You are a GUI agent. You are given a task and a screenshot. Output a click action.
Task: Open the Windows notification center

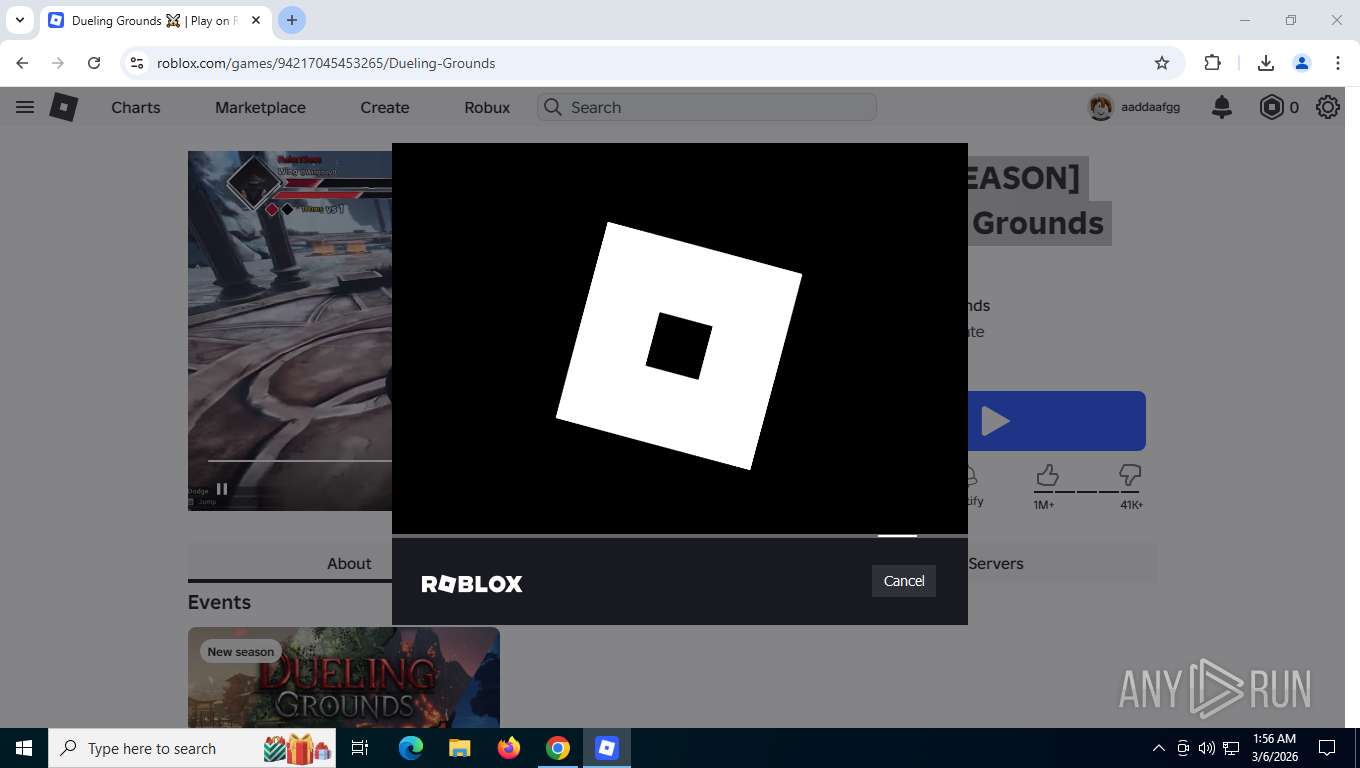coord(1327,748)
